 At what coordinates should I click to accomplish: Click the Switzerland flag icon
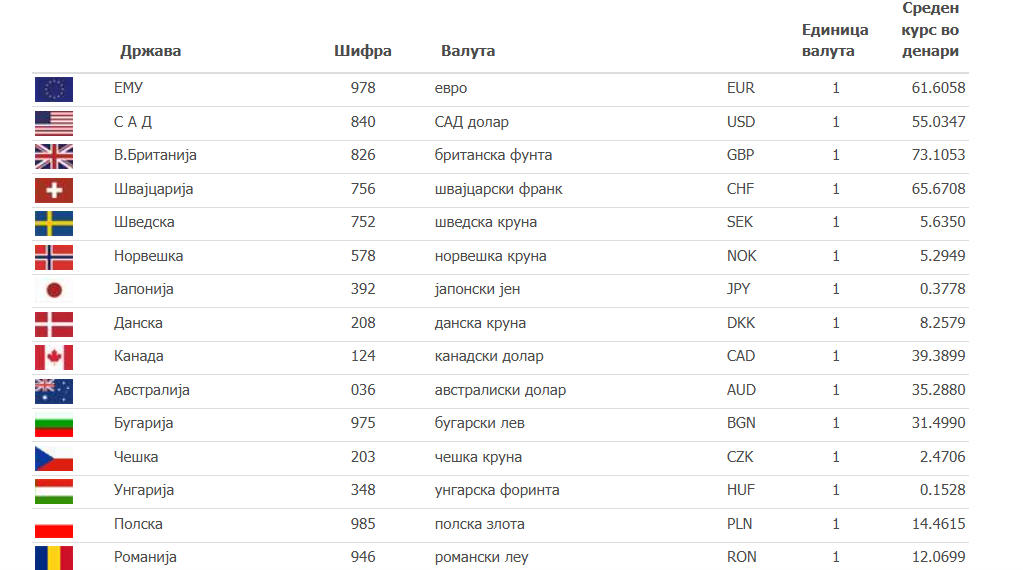[x=54, y=190]
